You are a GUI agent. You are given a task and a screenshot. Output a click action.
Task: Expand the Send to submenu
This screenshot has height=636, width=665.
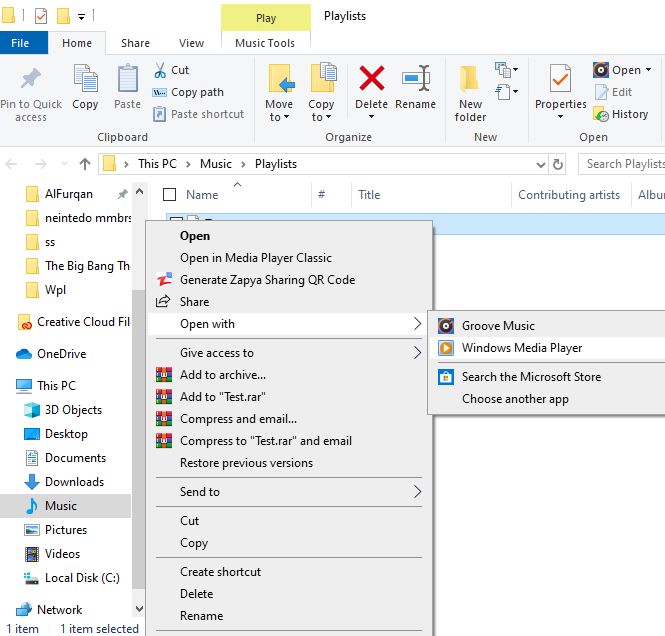coord(290,492)
